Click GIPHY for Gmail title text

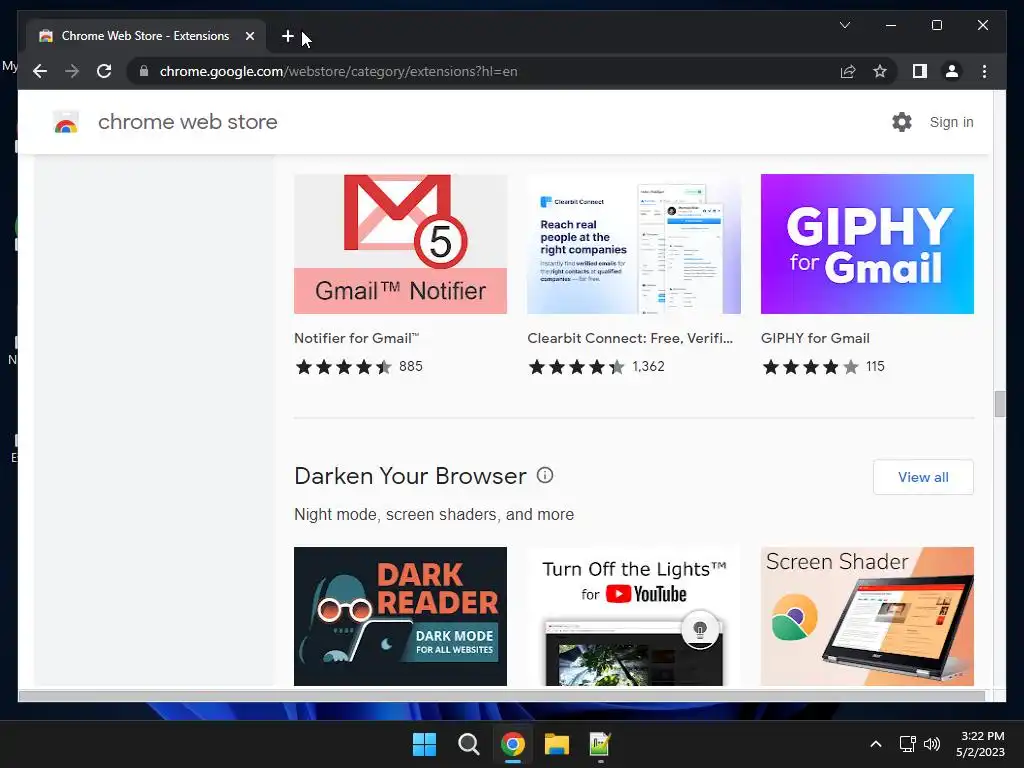815,338
